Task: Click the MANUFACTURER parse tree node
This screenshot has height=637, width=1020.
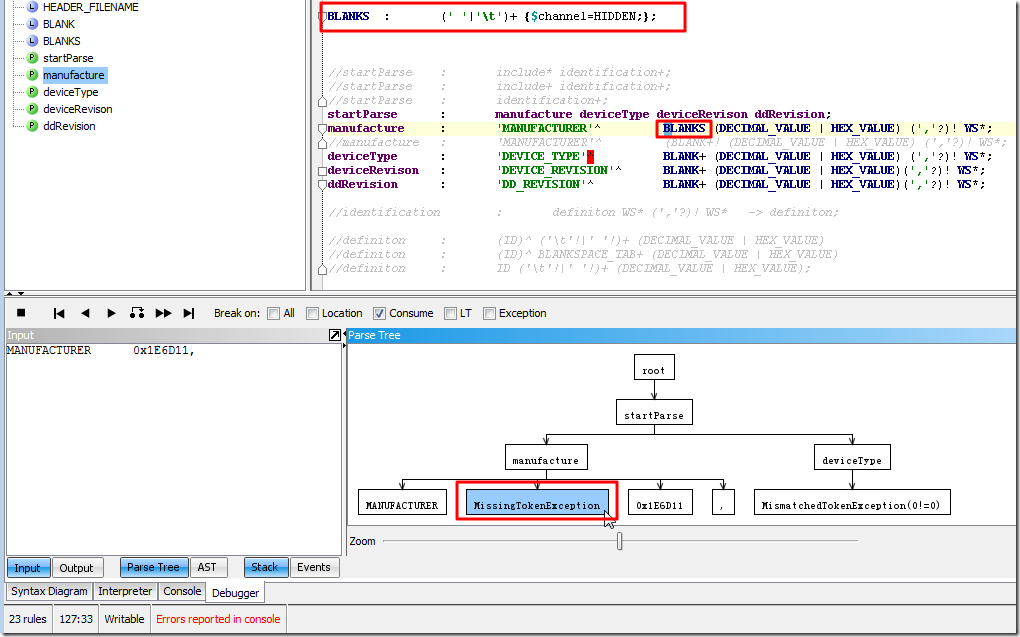Action: [x=402, y=502]
